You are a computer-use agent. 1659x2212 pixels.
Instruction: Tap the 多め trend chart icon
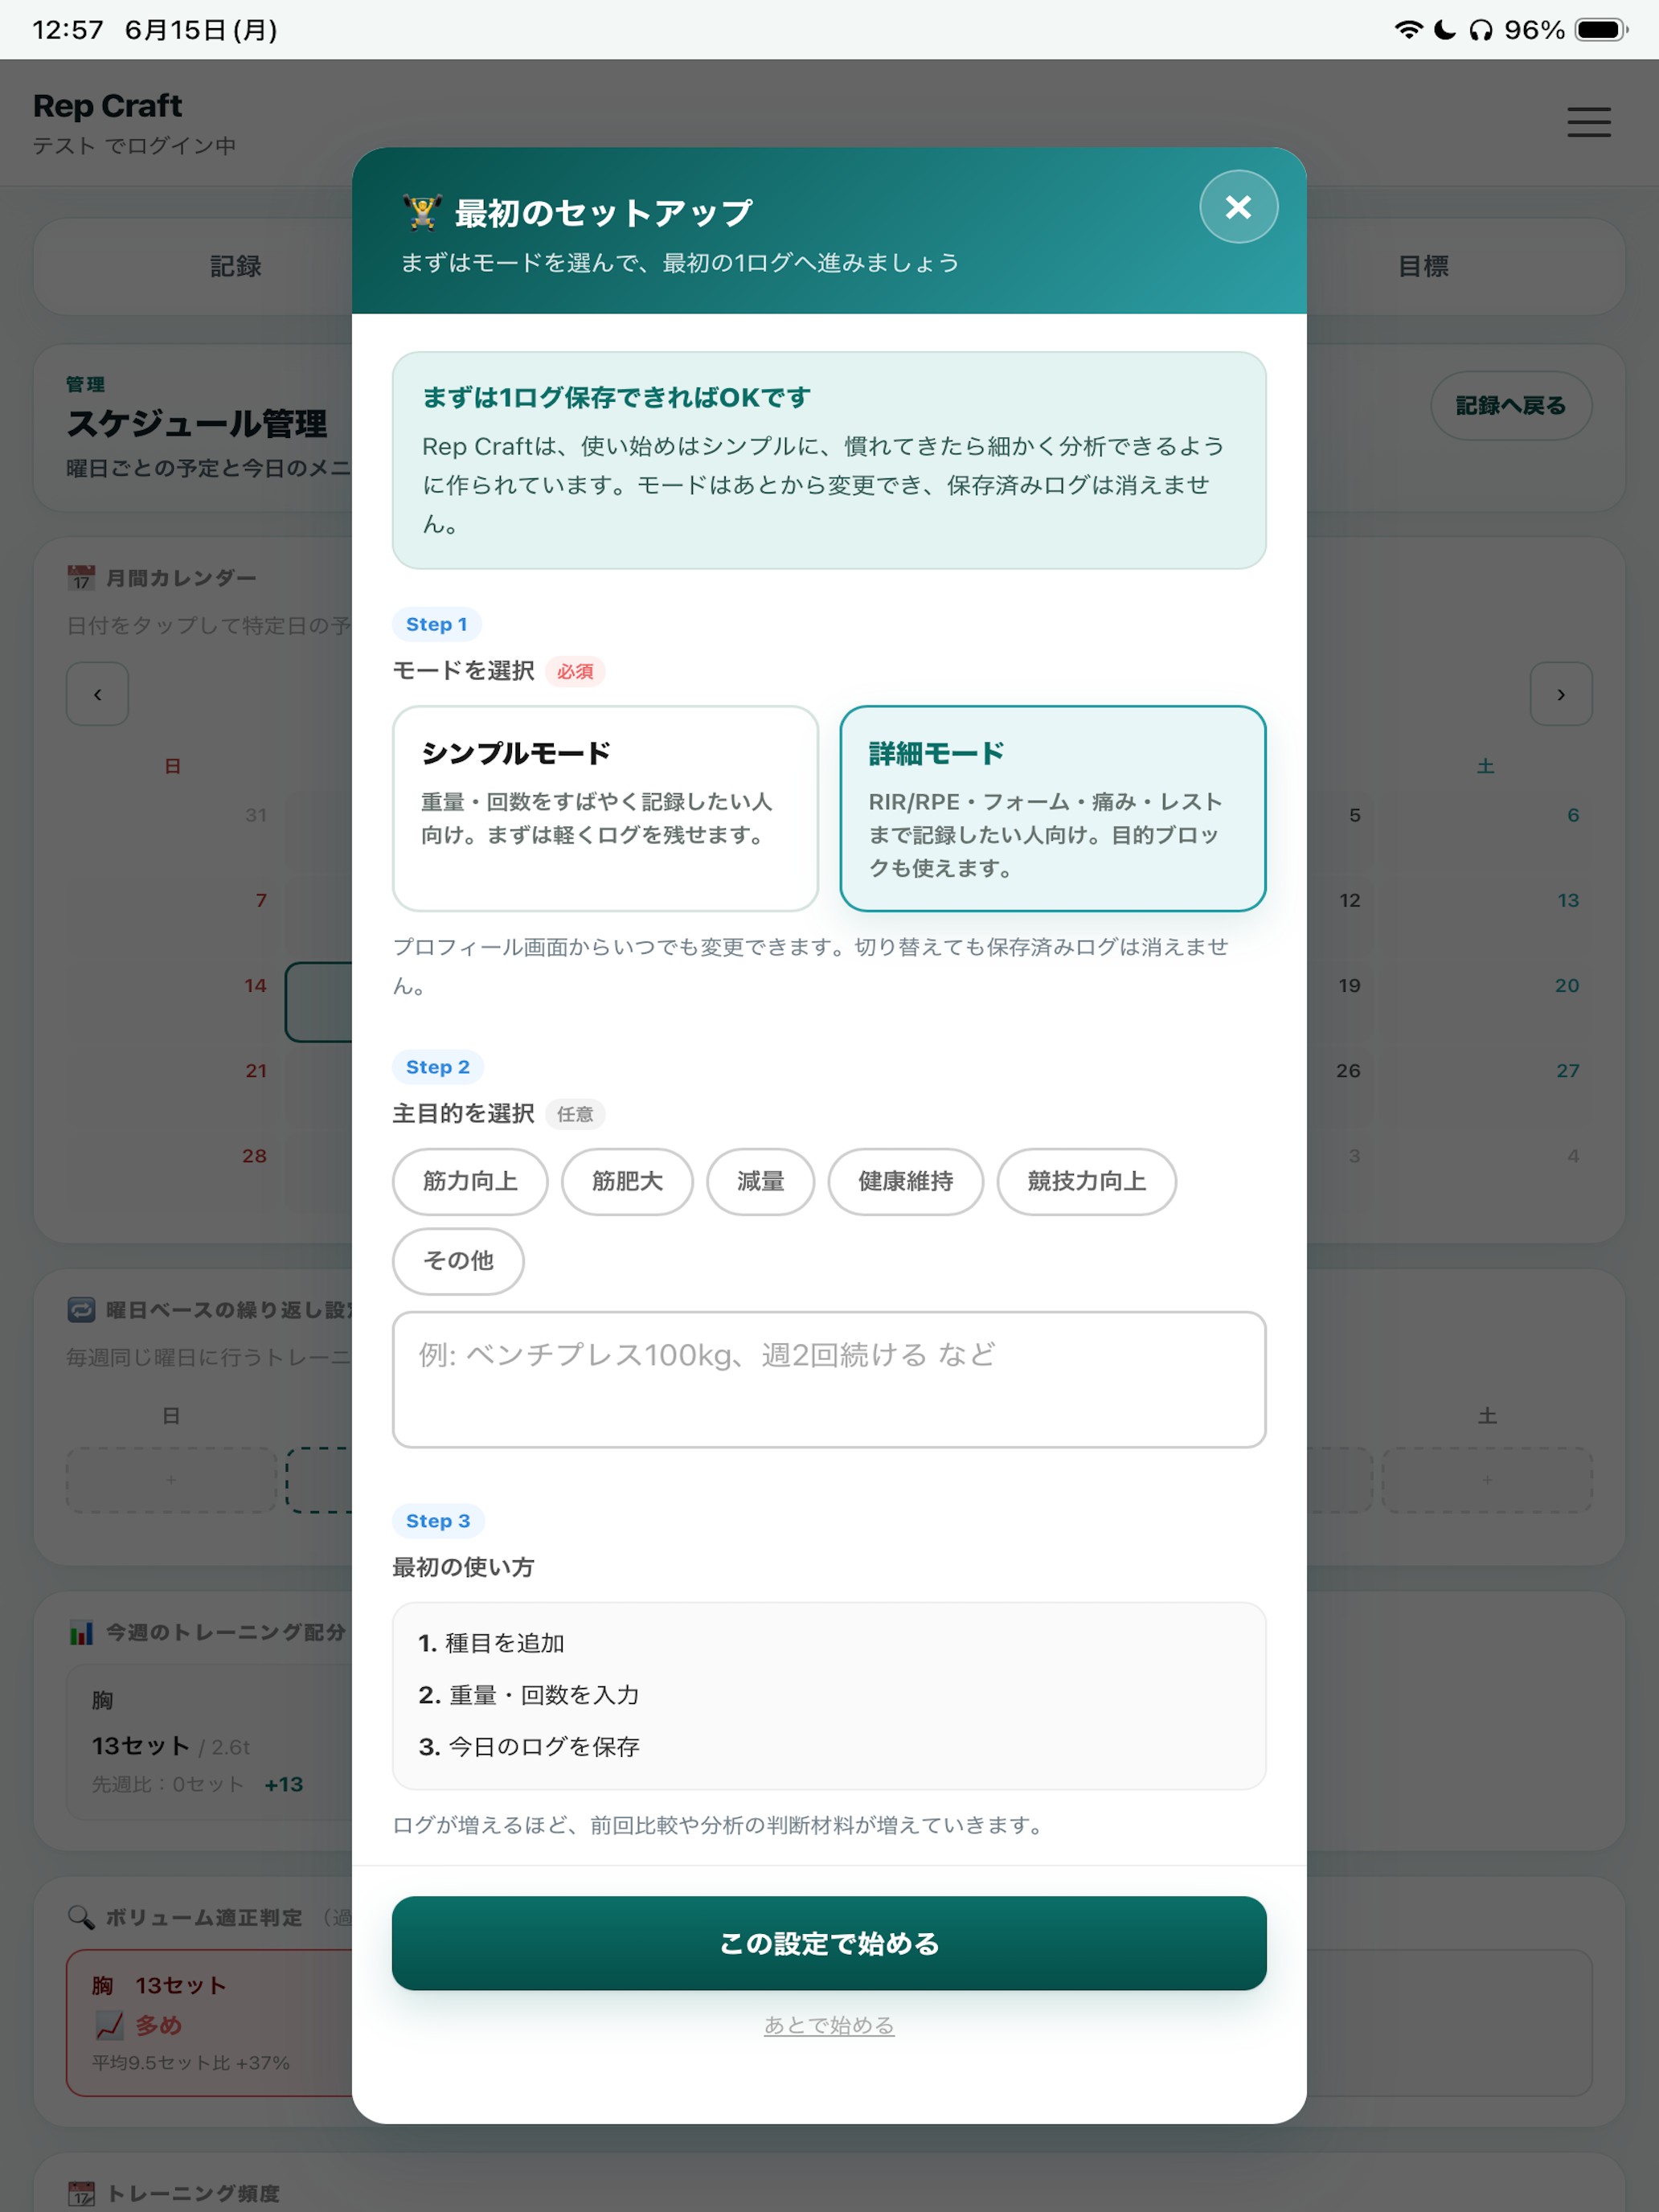[x=109, y=2025]
